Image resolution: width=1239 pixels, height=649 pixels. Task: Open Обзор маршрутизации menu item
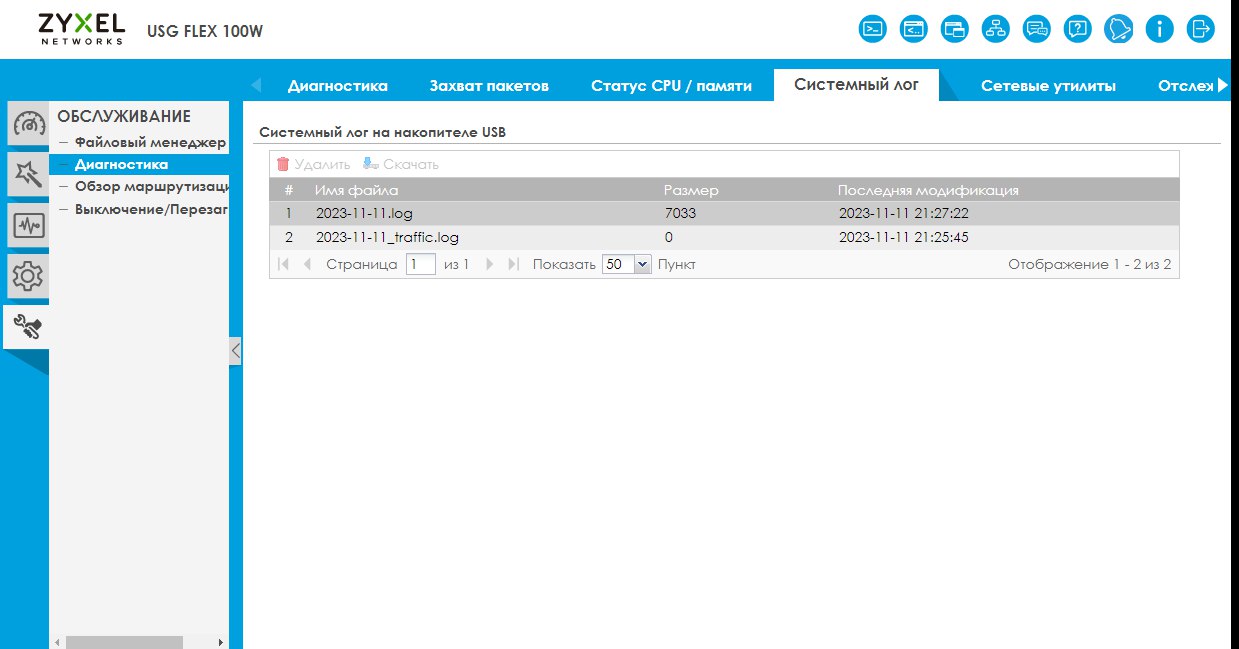151,186
